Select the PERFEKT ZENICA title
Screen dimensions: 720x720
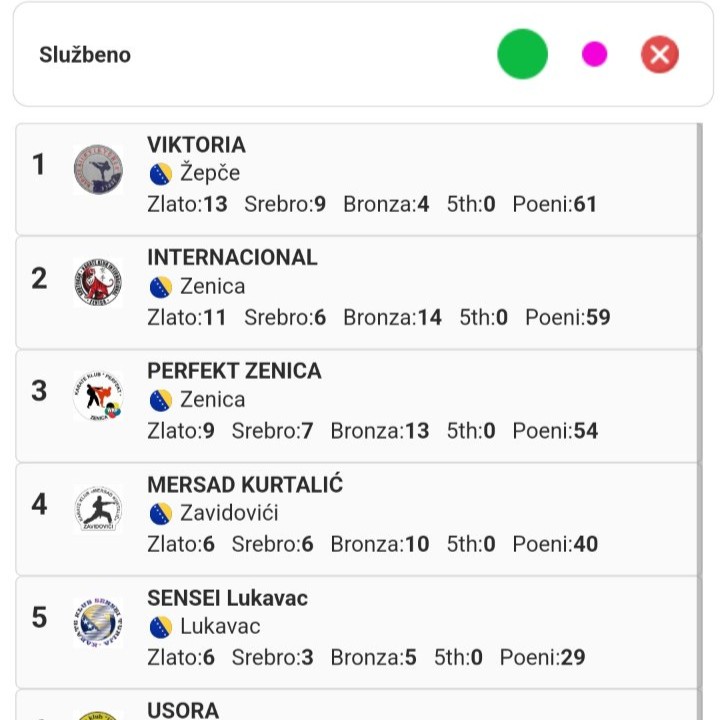234,371
